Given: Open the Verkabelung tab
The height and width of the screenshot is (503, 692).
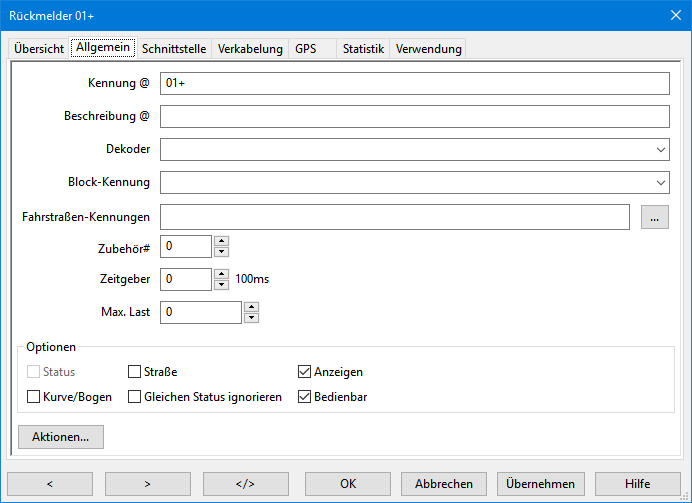Looking at the screenshot, I should [250, 49].
